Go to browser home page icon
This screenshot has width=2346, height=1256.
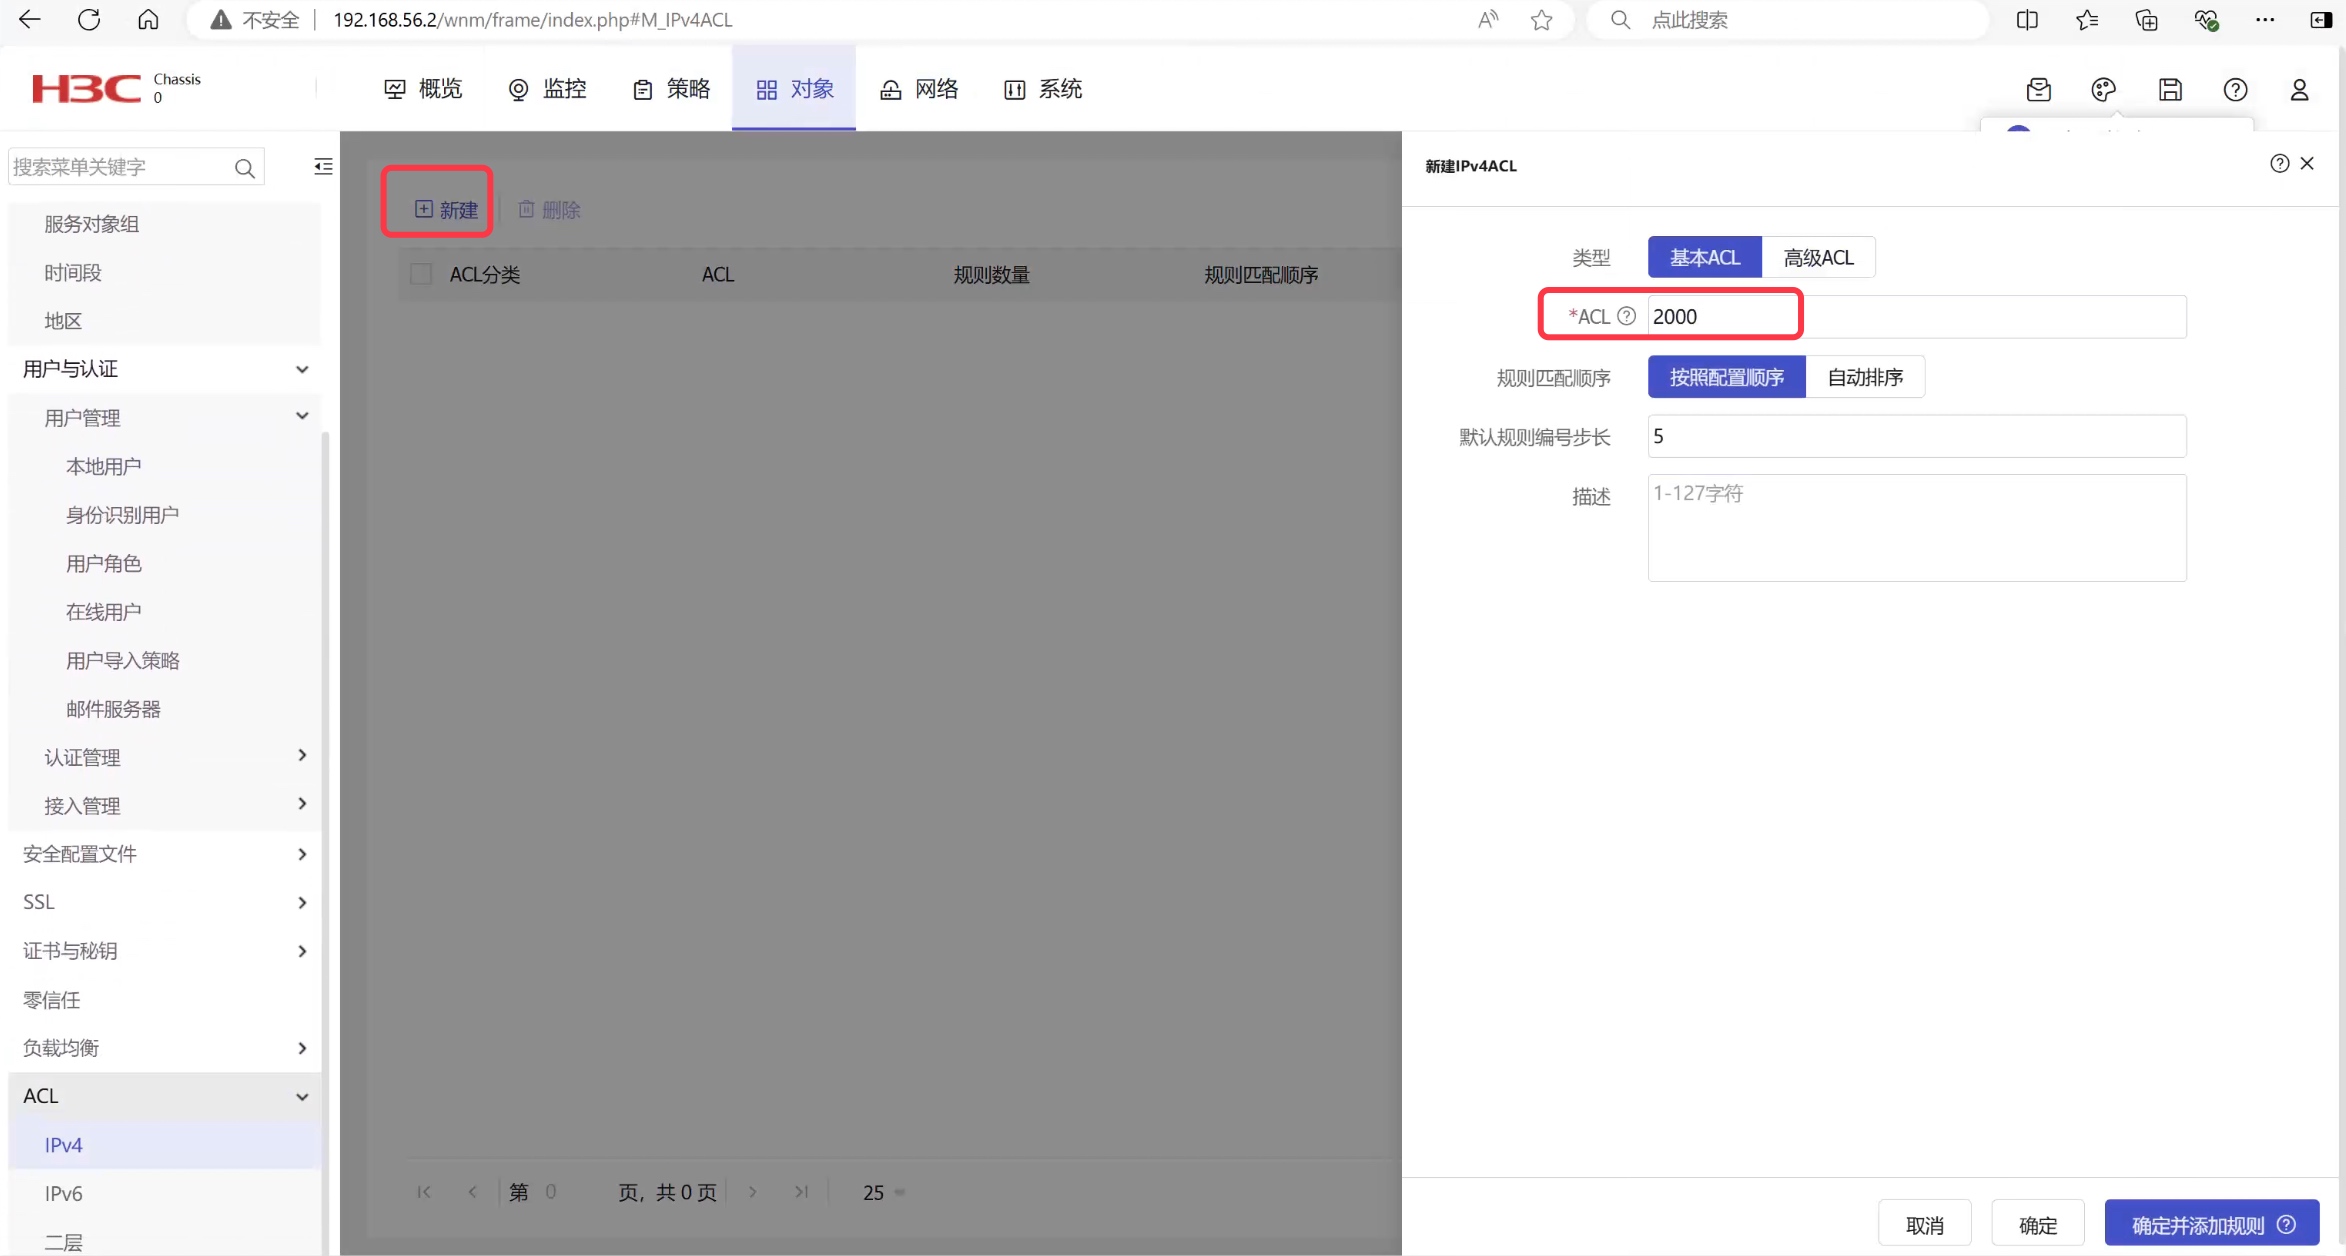148,19
